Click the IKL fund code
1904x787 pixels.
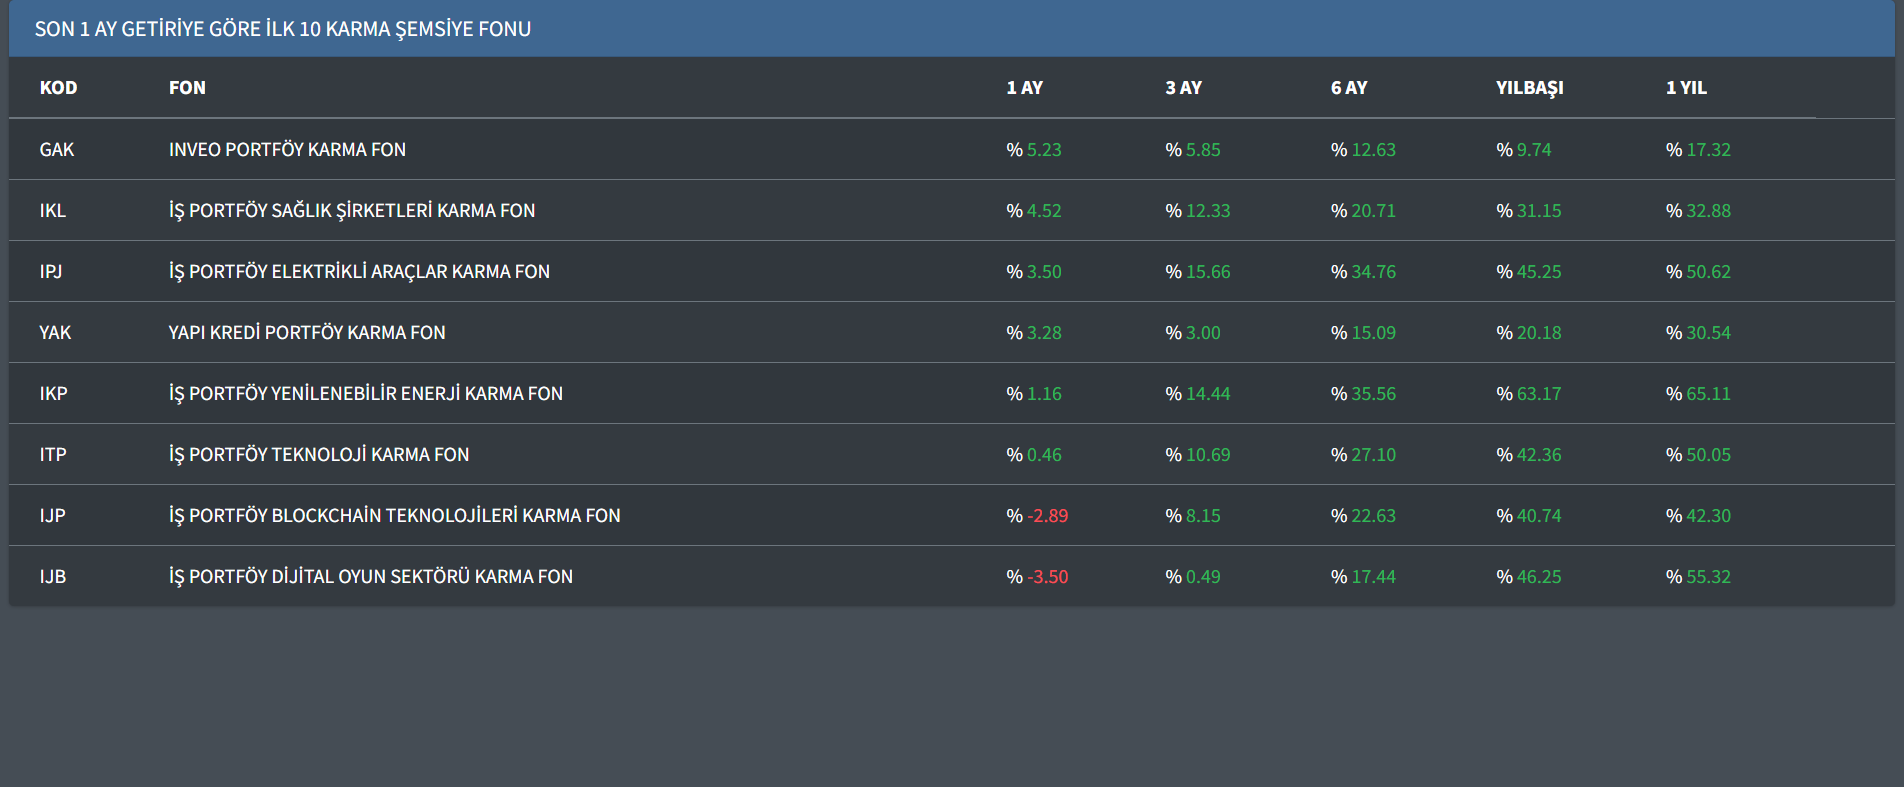[53, 211]
